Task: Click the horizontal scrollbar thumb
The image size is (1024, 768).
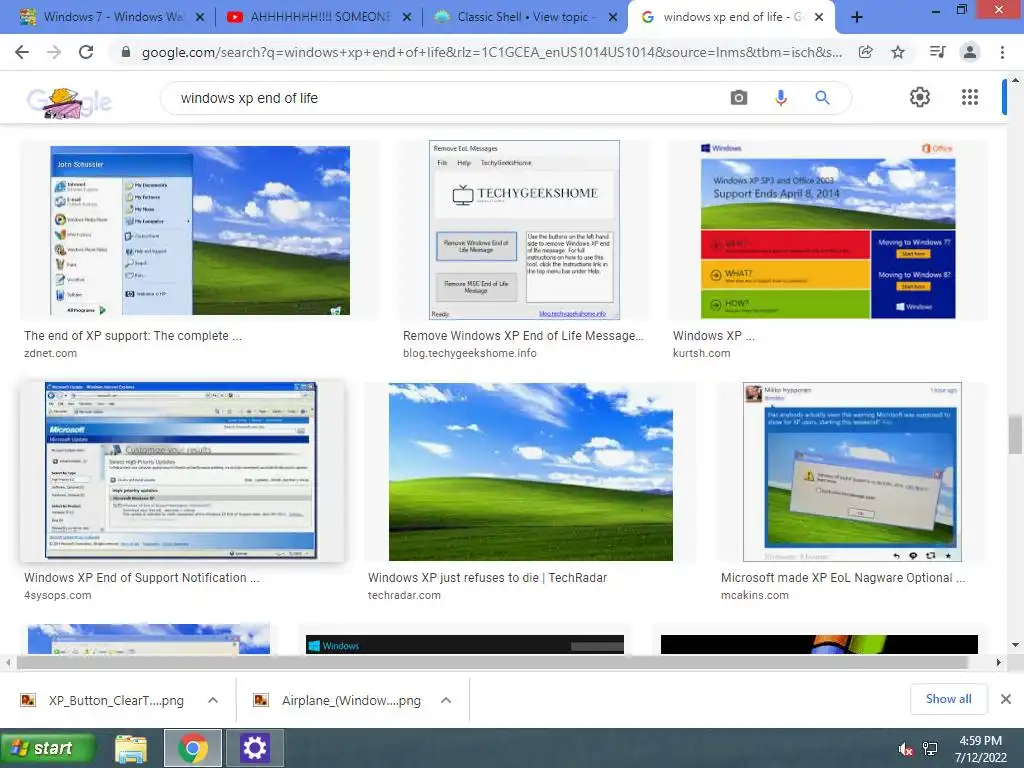Action: tap(492, 662)
